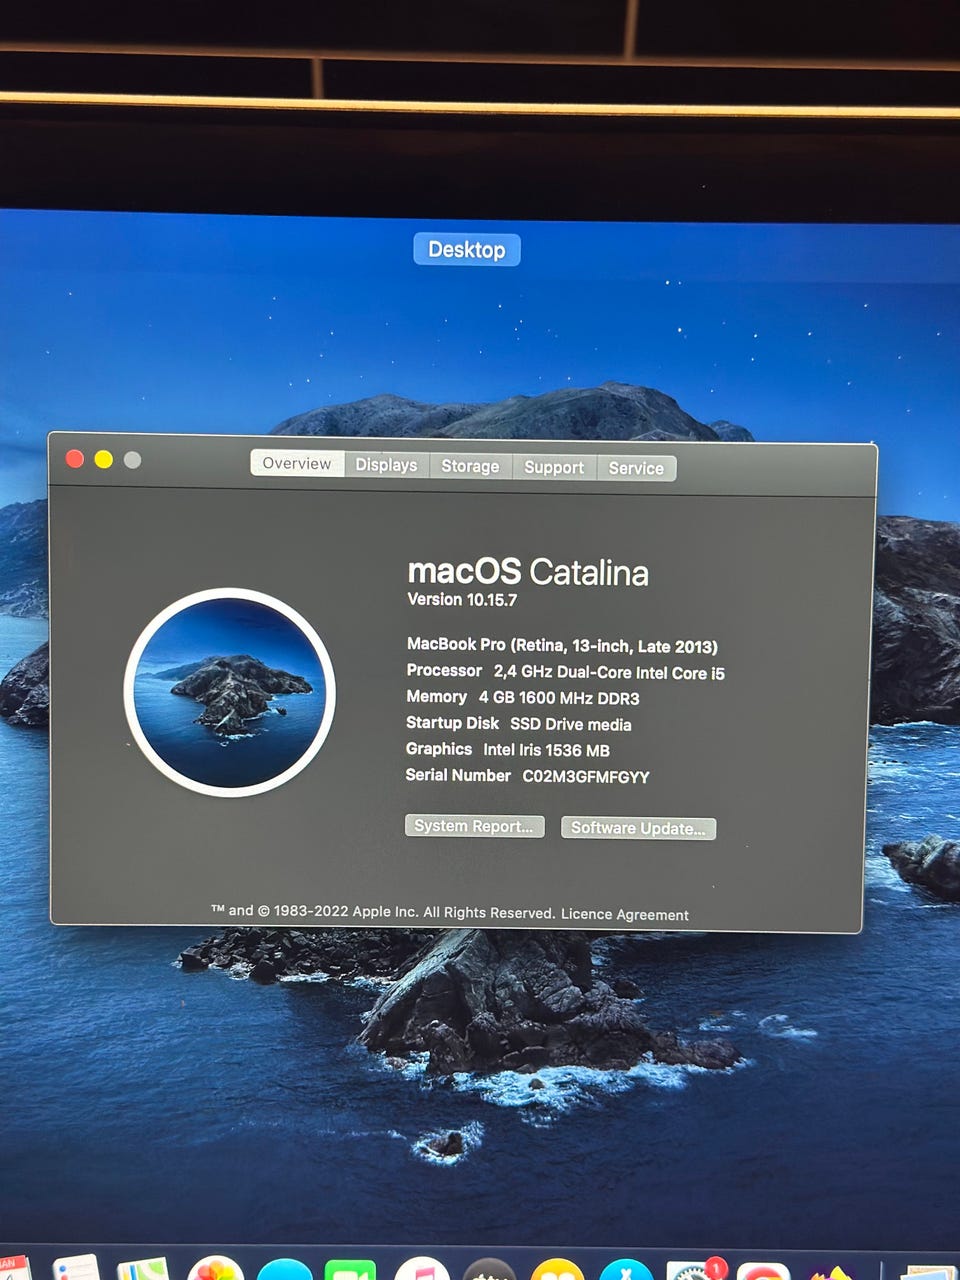Switch to the Displays tab
This screenshot has height=1280, width=960.
(386, 465)
